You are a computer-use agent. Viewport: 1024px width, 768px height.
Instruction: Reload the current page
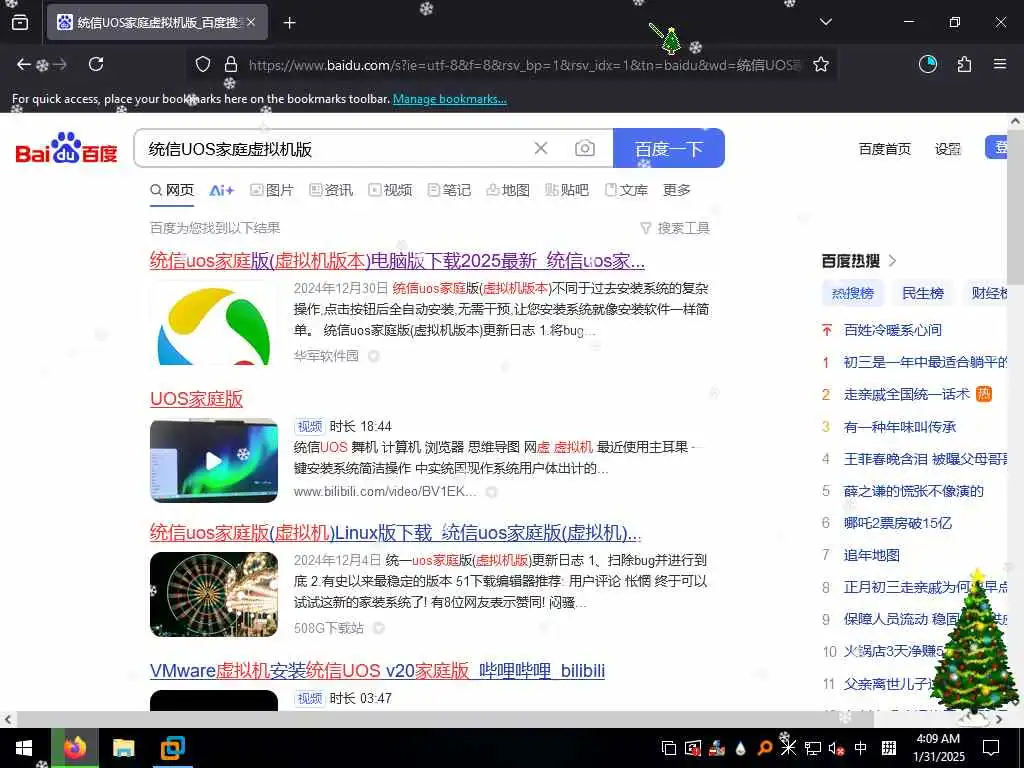click(96, 64)
